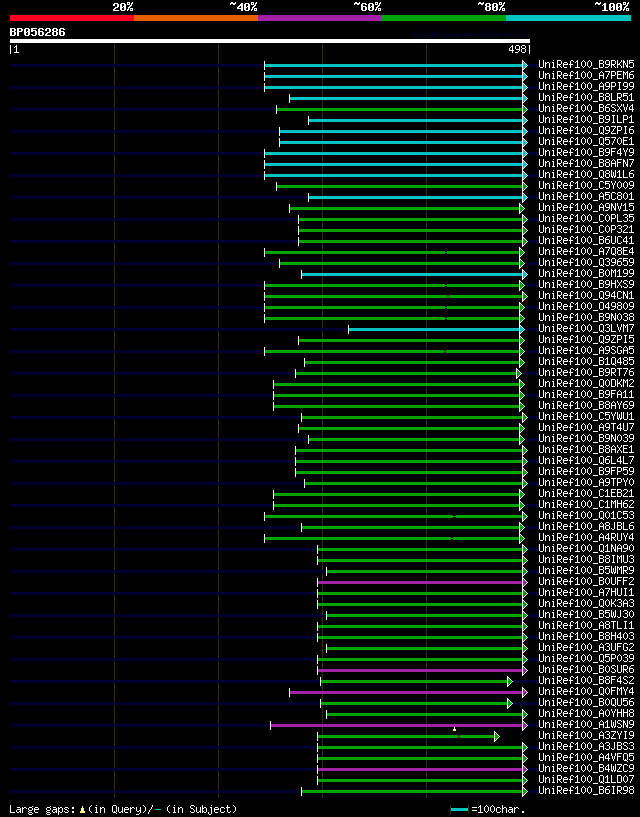Click the UniRef100_A7HUI1 label
Image resolution: width=640 pixels, height=817 pixels.
[x=586, y=592]
